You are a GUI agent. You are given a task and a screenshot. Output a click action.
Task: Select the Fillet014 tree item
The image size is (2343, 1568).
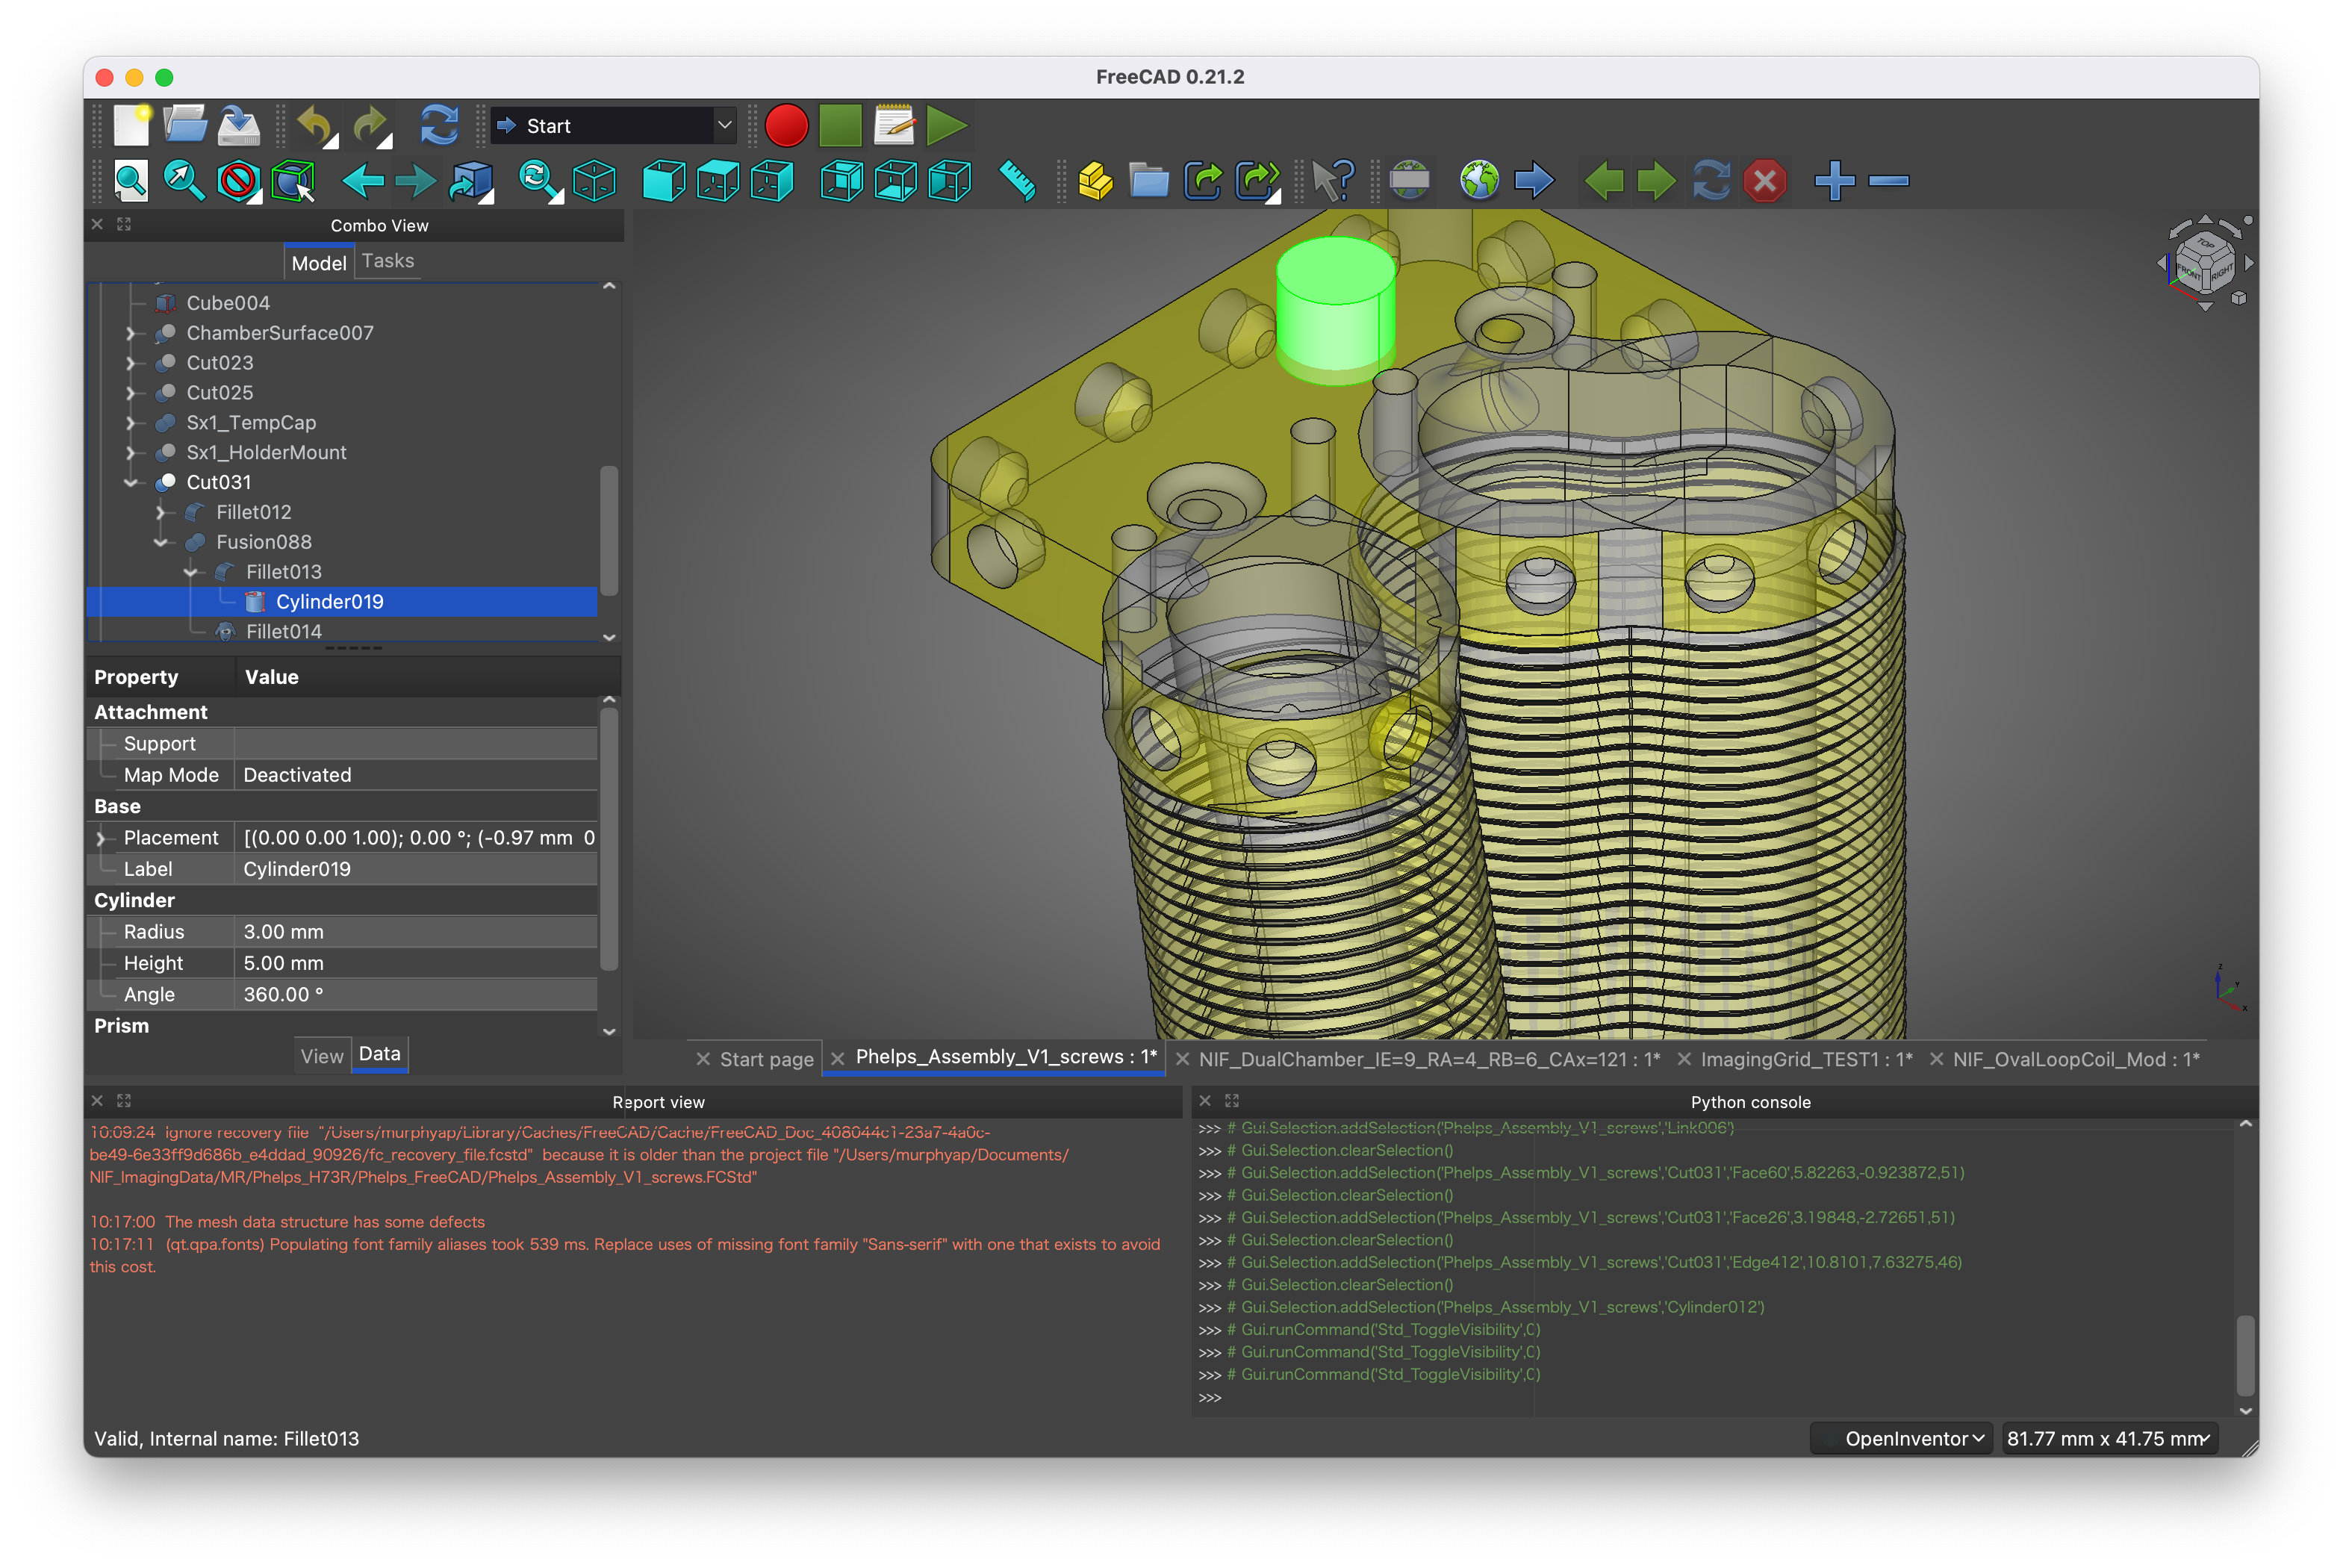(x=284, y=632)
